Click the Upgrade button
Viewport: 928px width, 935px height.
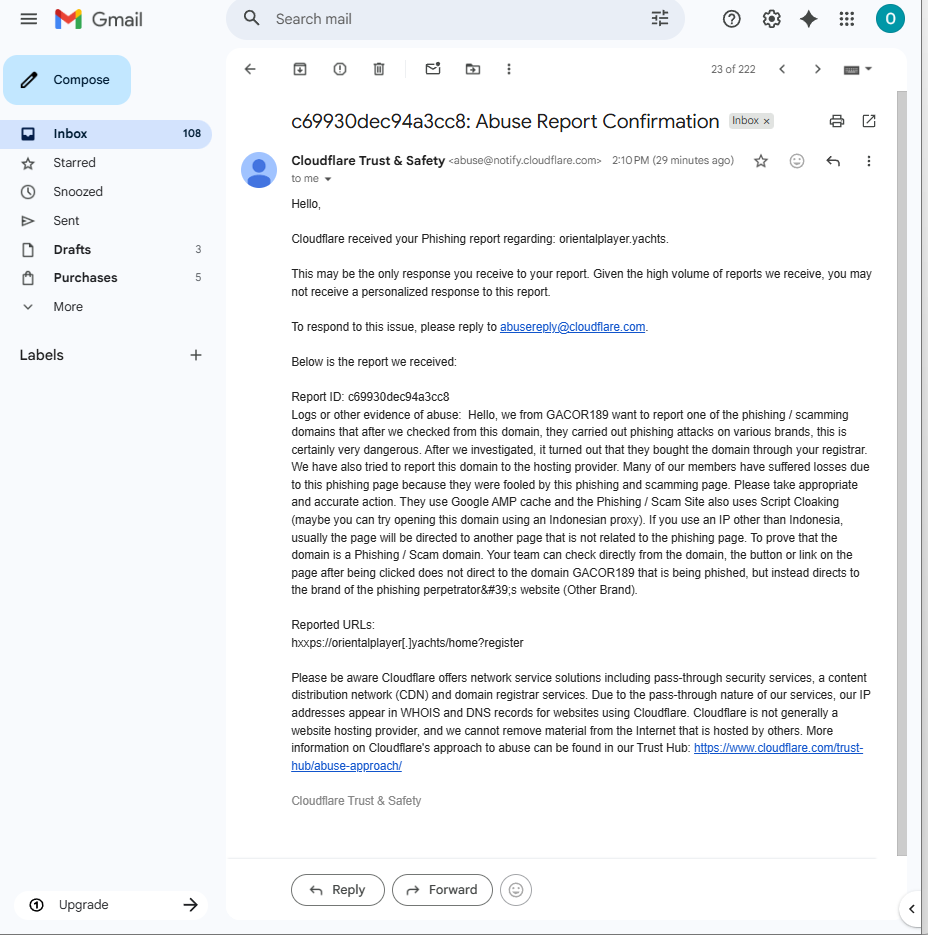(112, 905)
